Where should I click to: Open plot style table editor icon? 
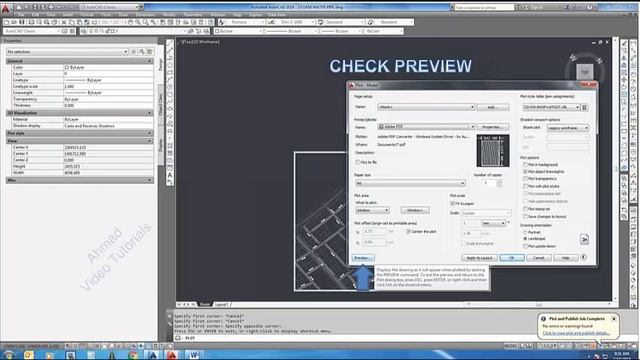pyautogui.click(x=584, y=107)
